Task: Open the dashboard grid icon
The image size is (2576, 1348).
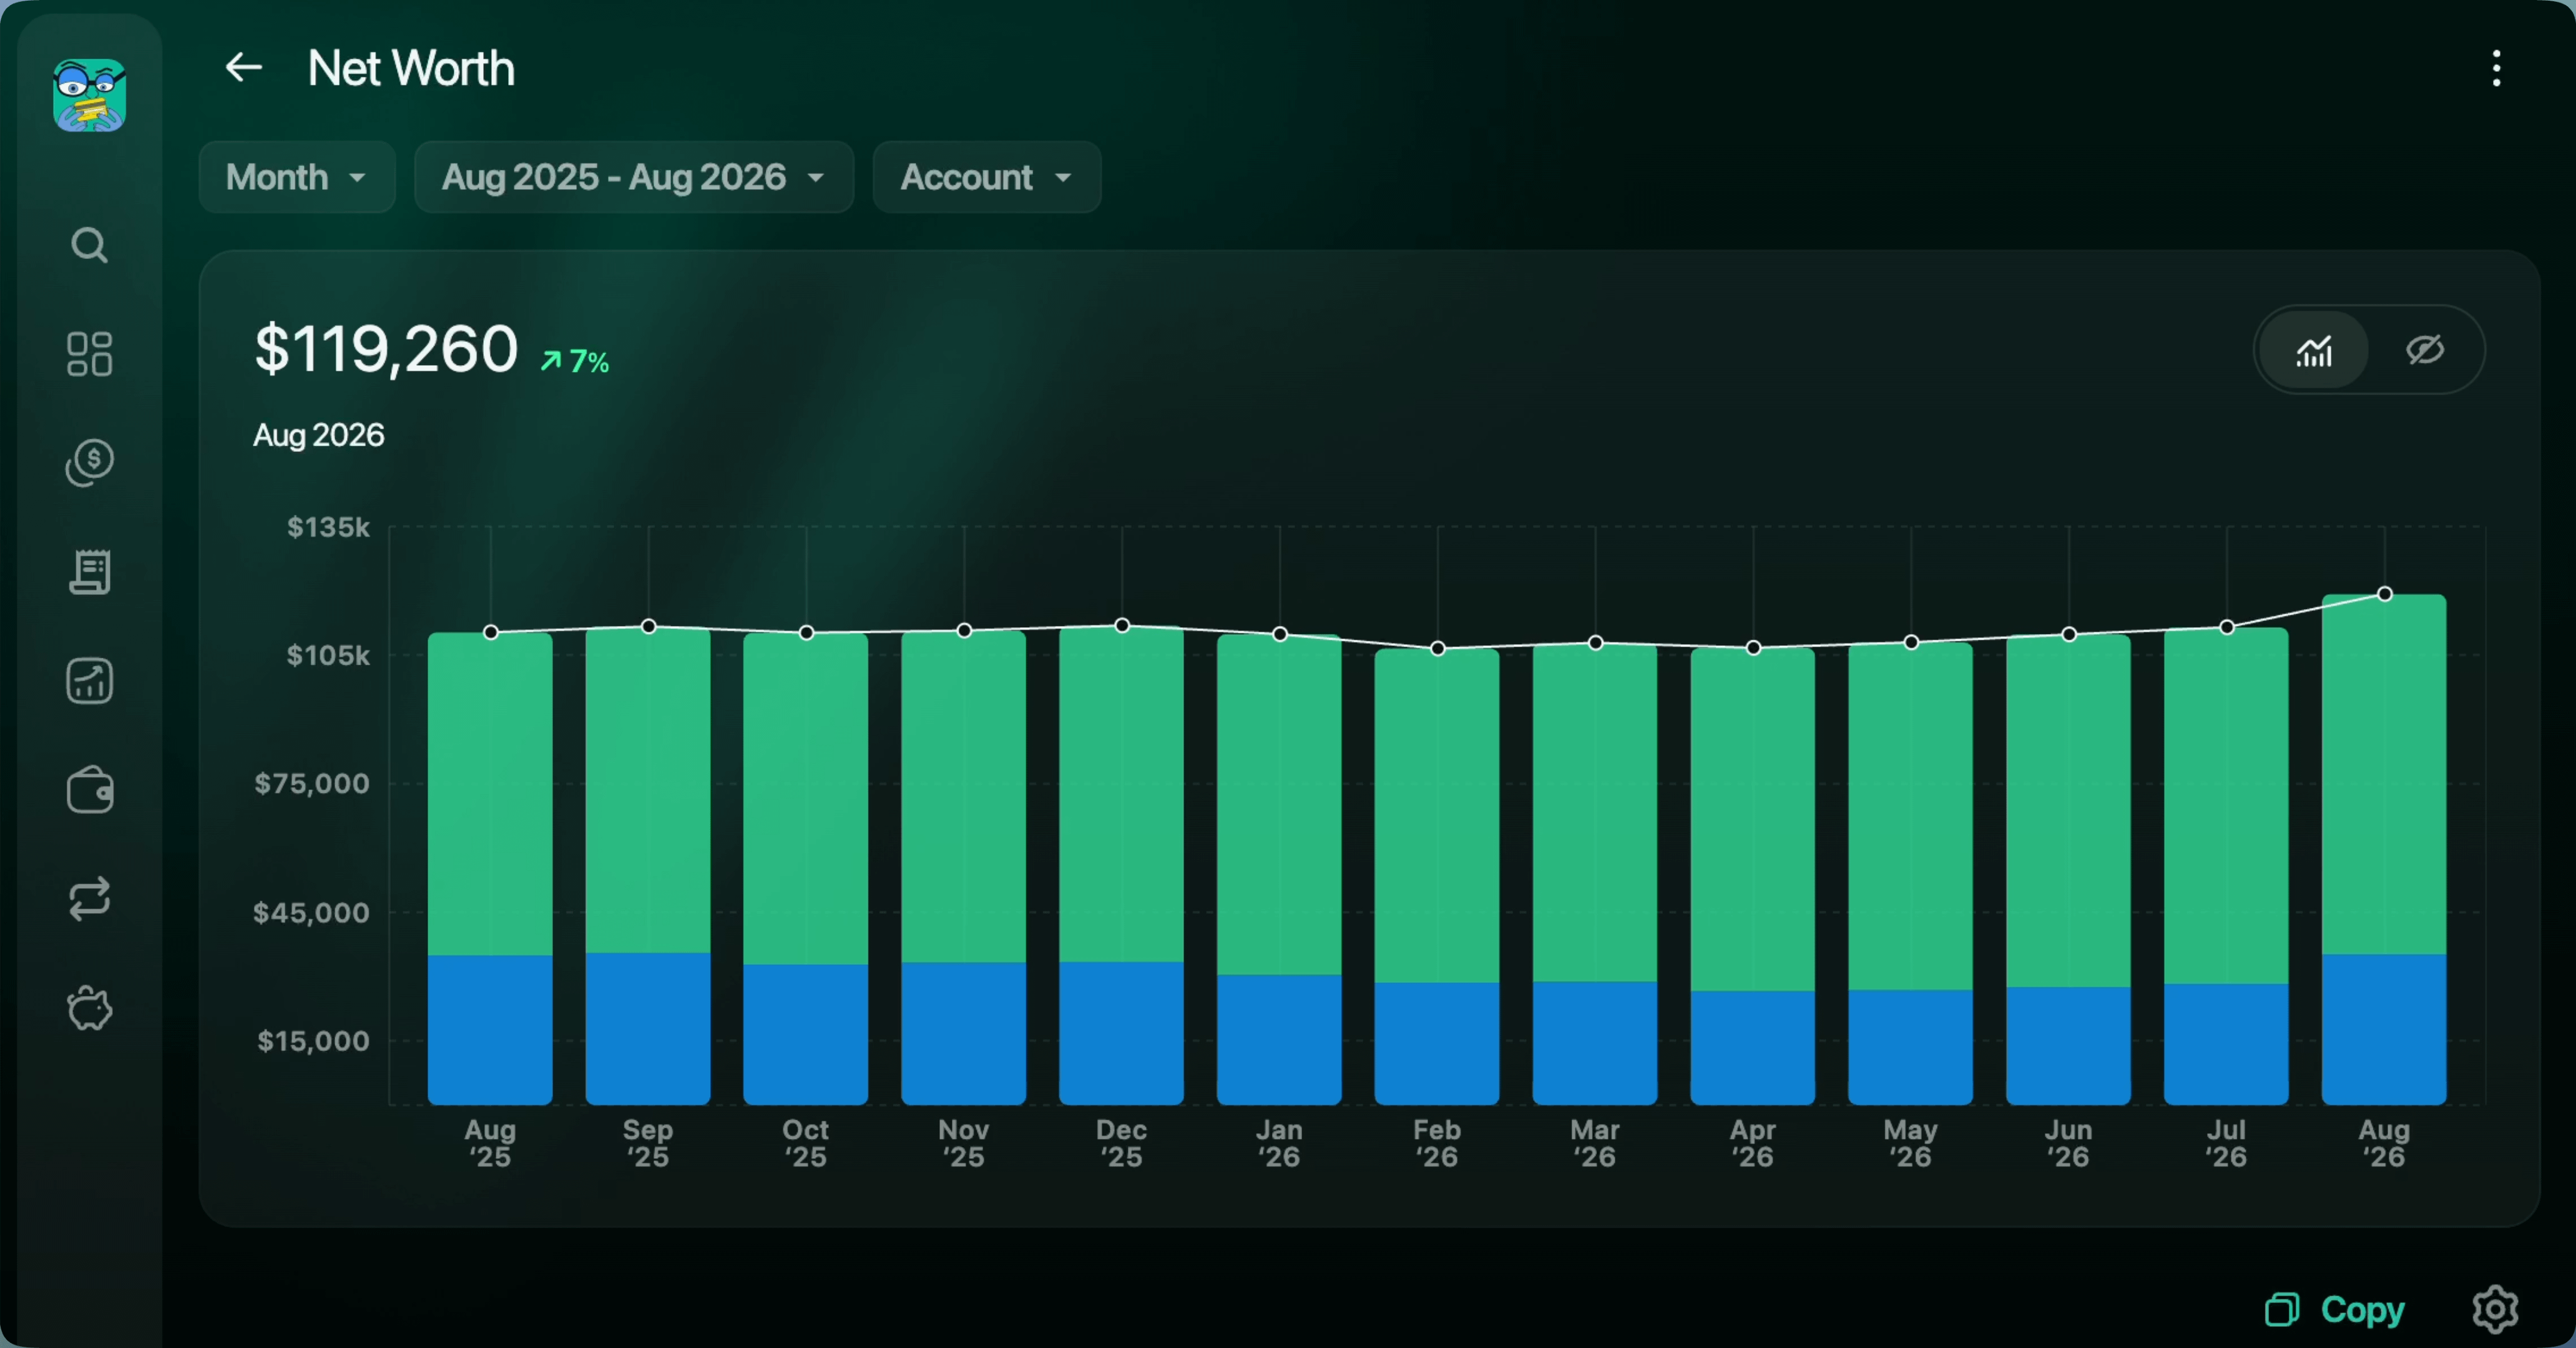Action: [89, 354]
